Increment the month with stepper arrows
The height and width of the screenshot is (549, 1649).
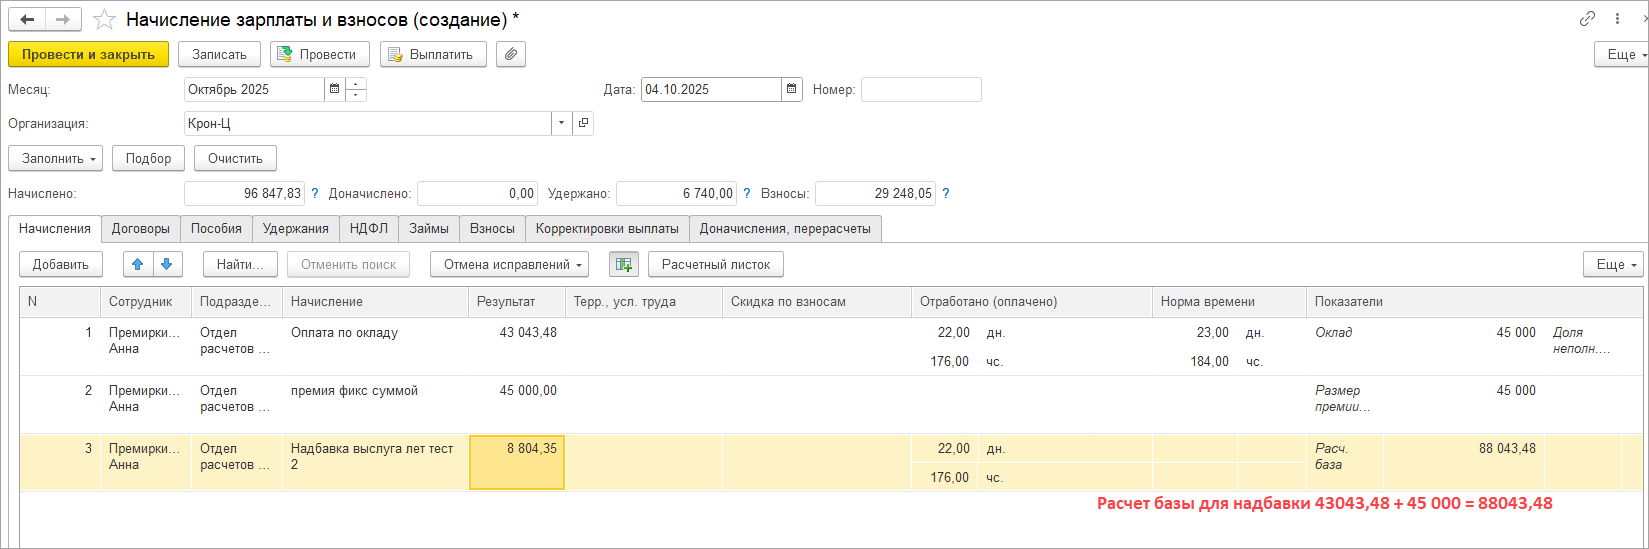click(x=357, y=84)
